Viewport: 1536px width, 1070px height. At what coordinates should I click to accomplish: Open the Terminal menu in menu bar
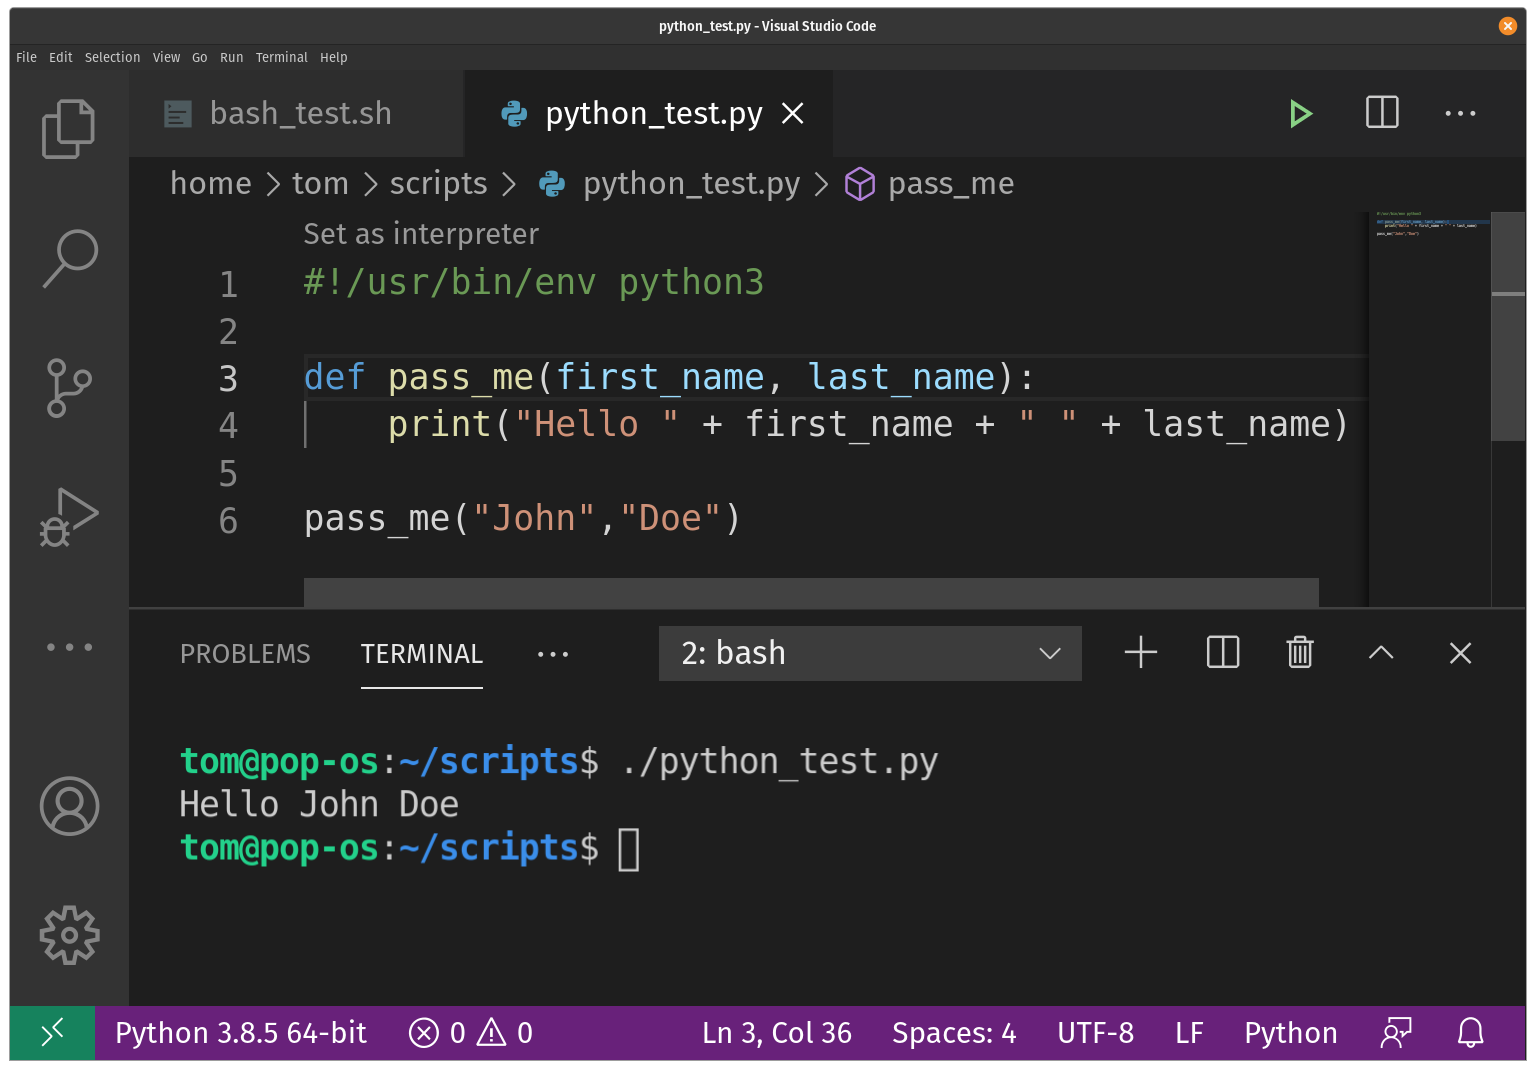pos(281,58)
